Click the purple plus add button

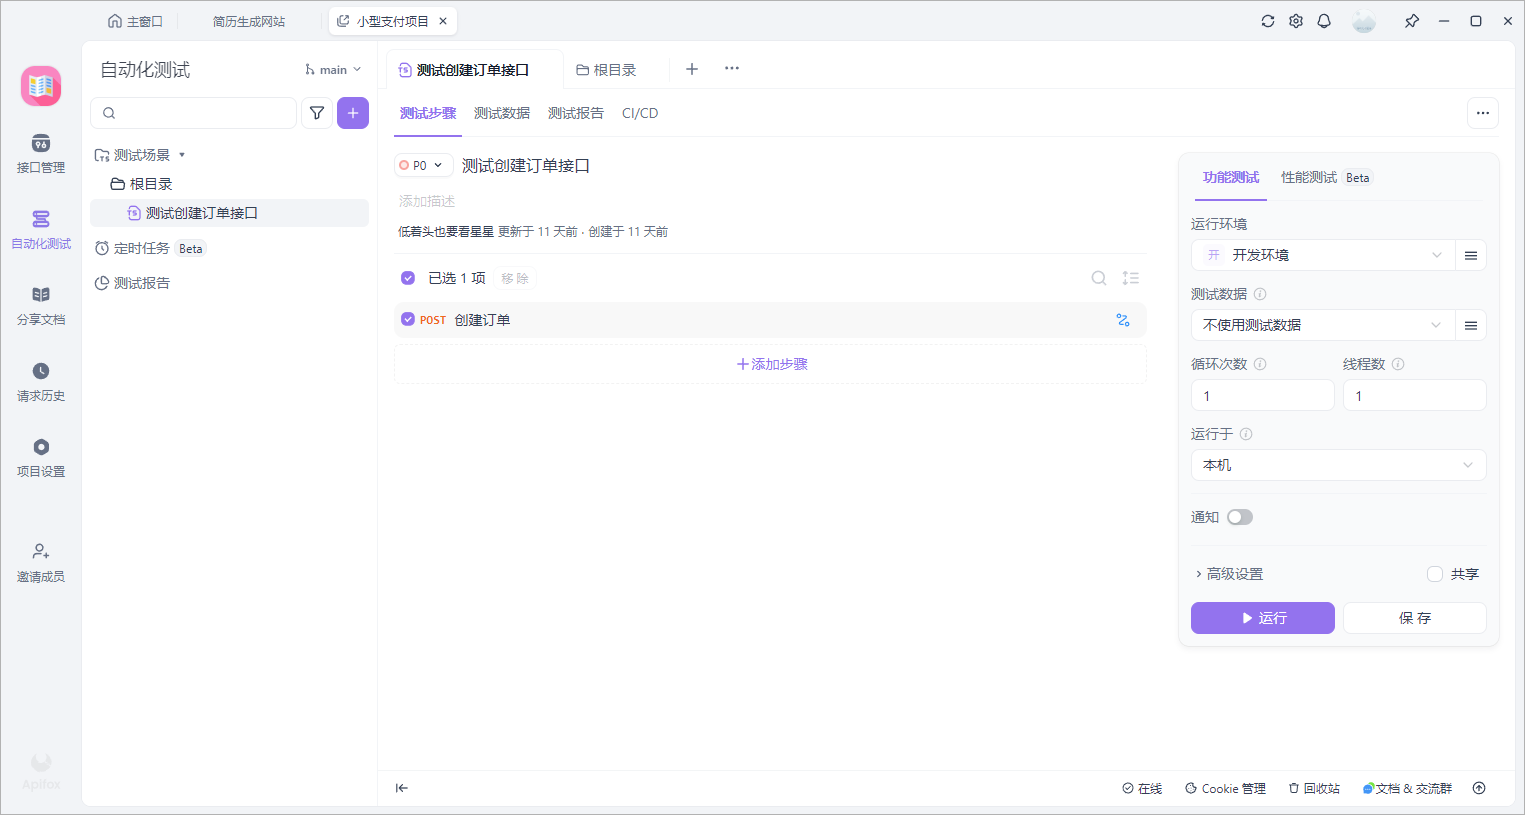[353, 113]
